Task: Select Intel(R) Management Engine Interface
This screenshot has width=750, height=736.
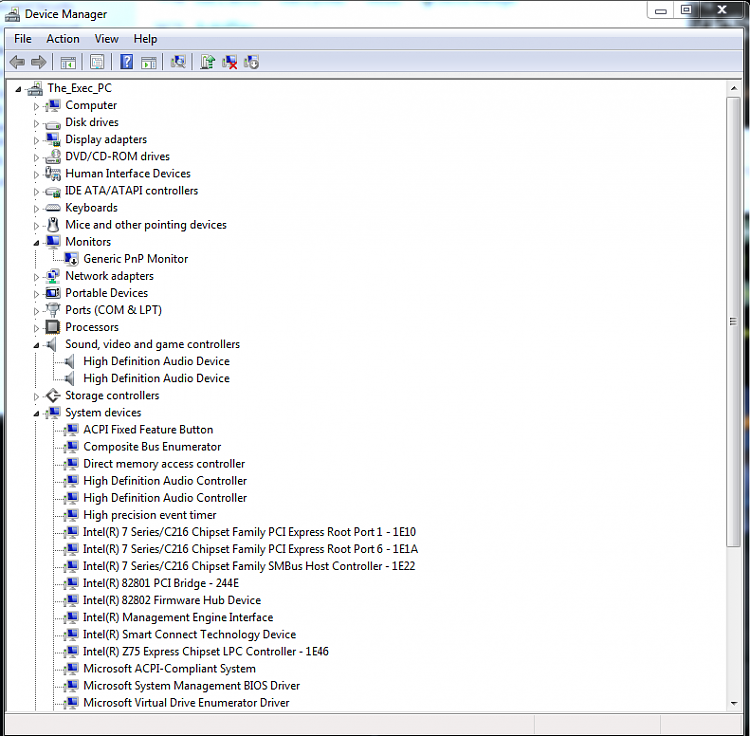Action: 178,617
